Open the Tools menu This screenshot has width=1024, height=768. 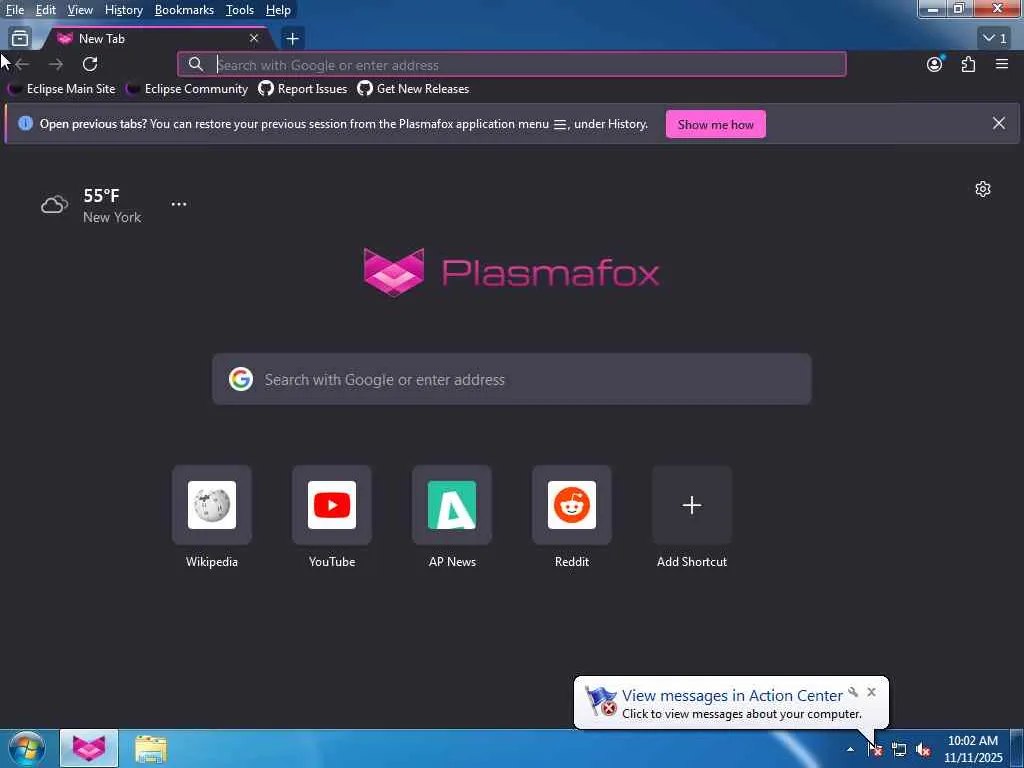240,10
